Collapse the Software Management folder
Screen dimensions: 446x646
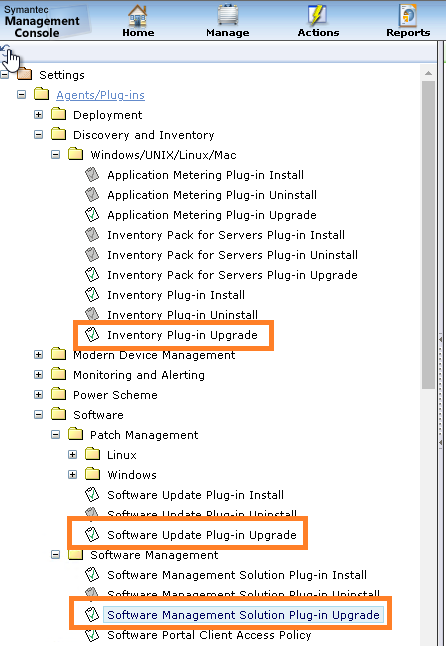point(55,555)
